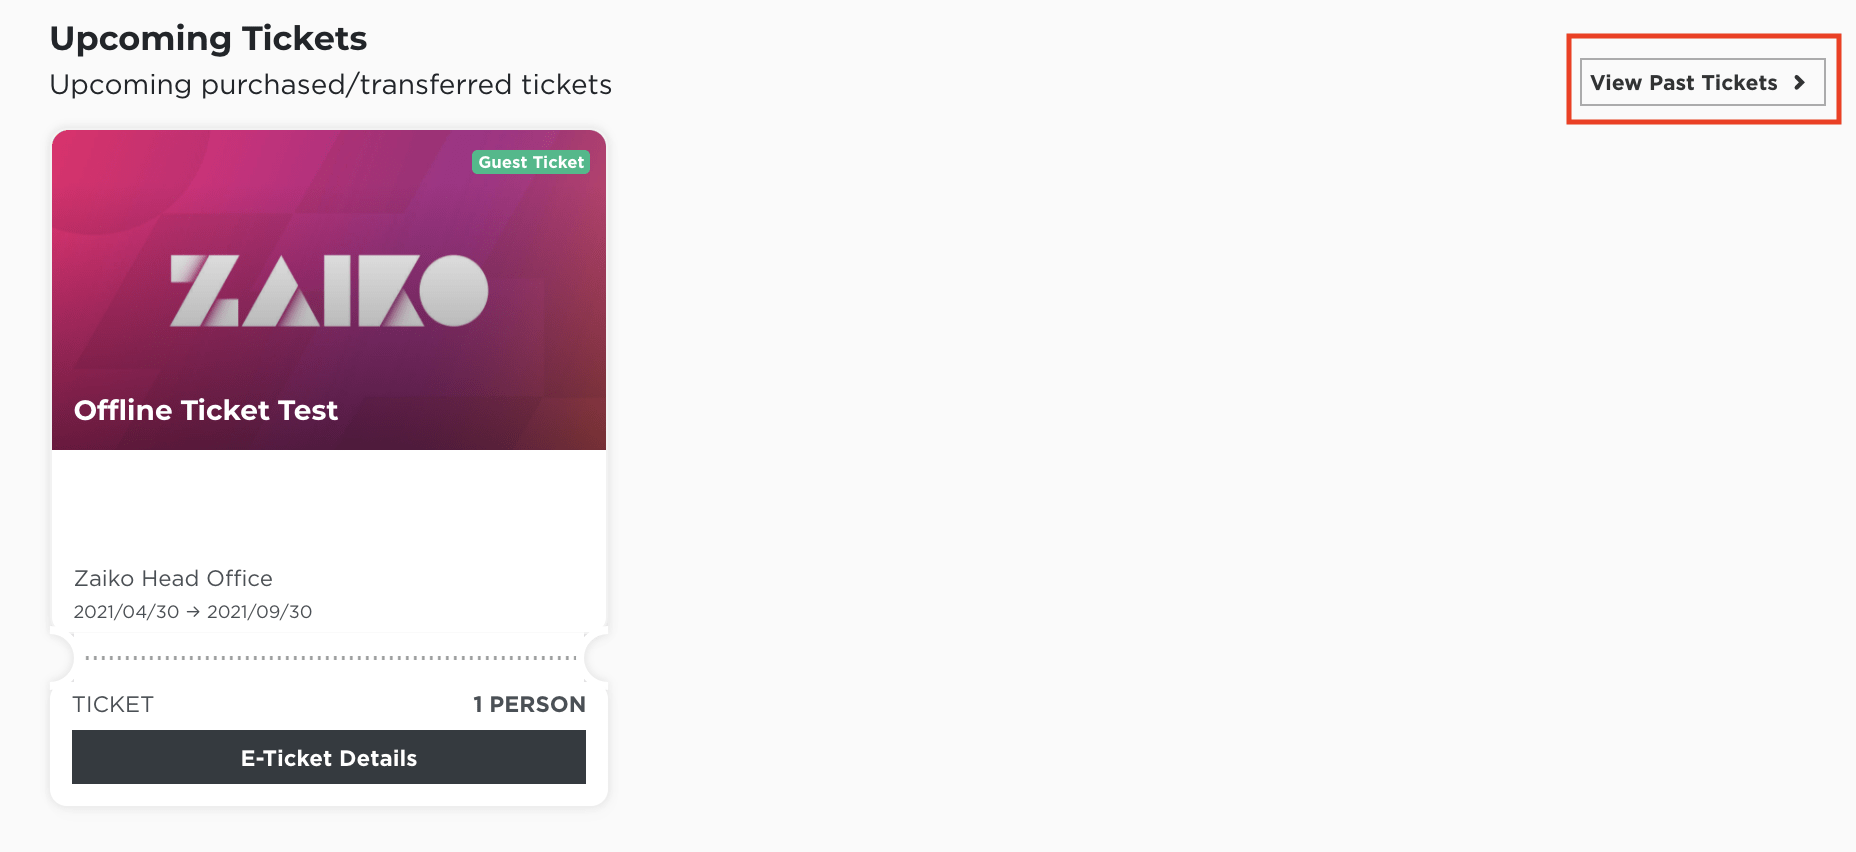Select the Offline Ticket Test title

[x=206, y=410]
